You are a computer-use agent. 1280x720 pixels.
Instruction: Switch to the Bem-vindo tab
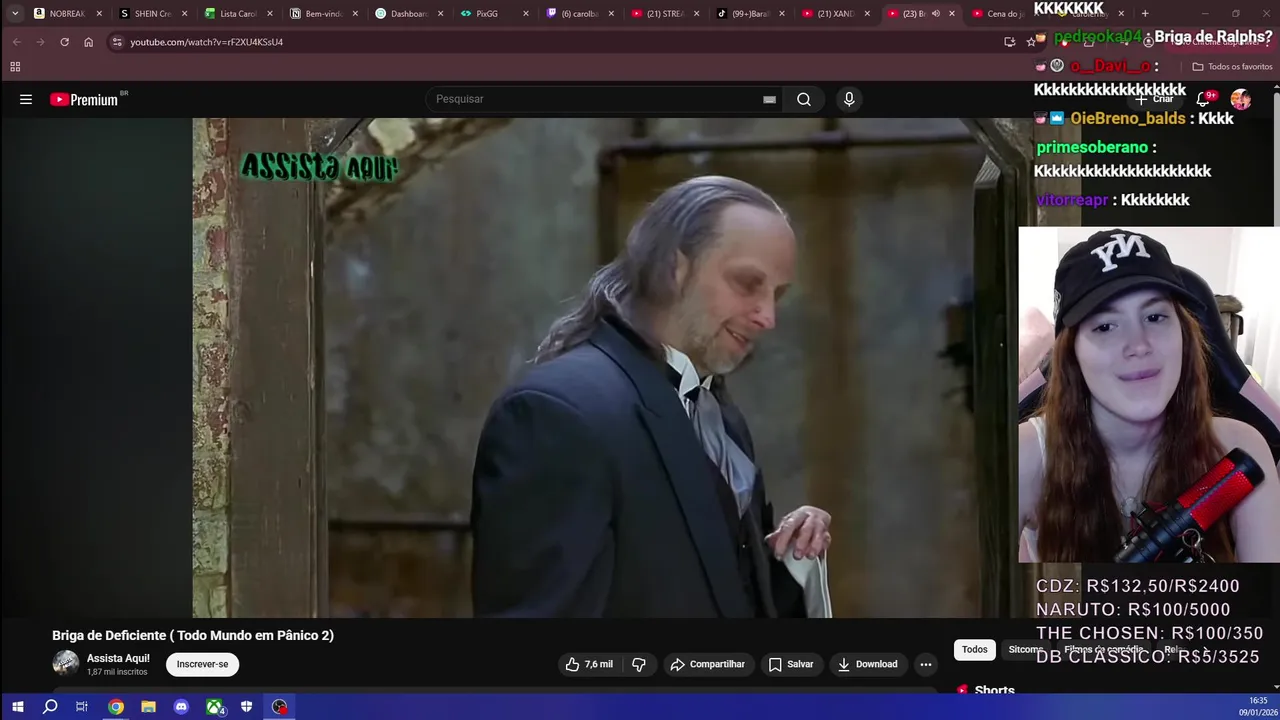323,14
